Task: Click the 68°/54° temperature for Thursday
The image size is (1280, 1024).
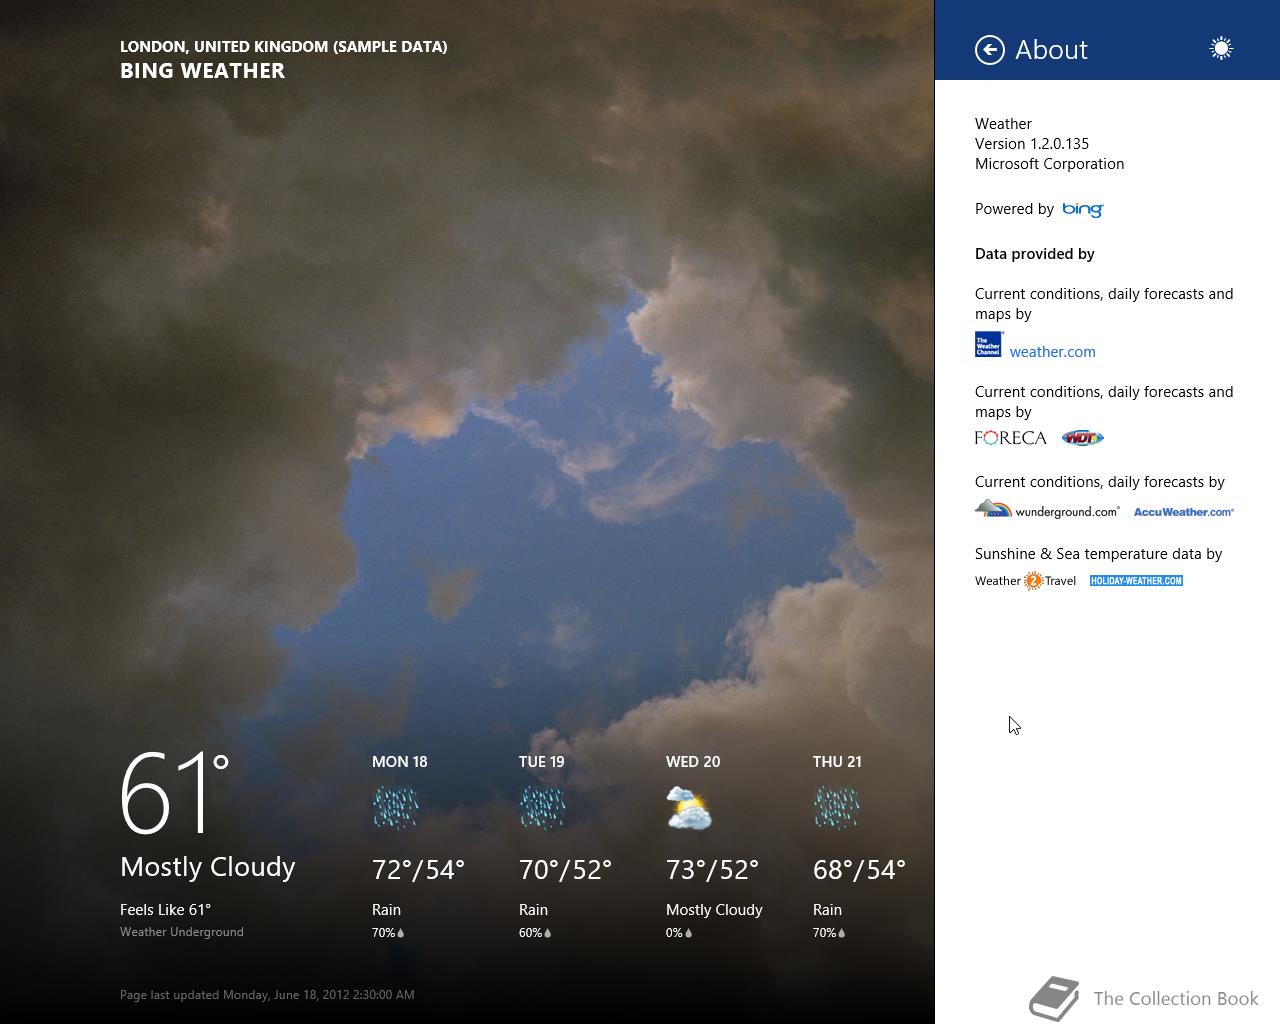Action: pos(859,870)
